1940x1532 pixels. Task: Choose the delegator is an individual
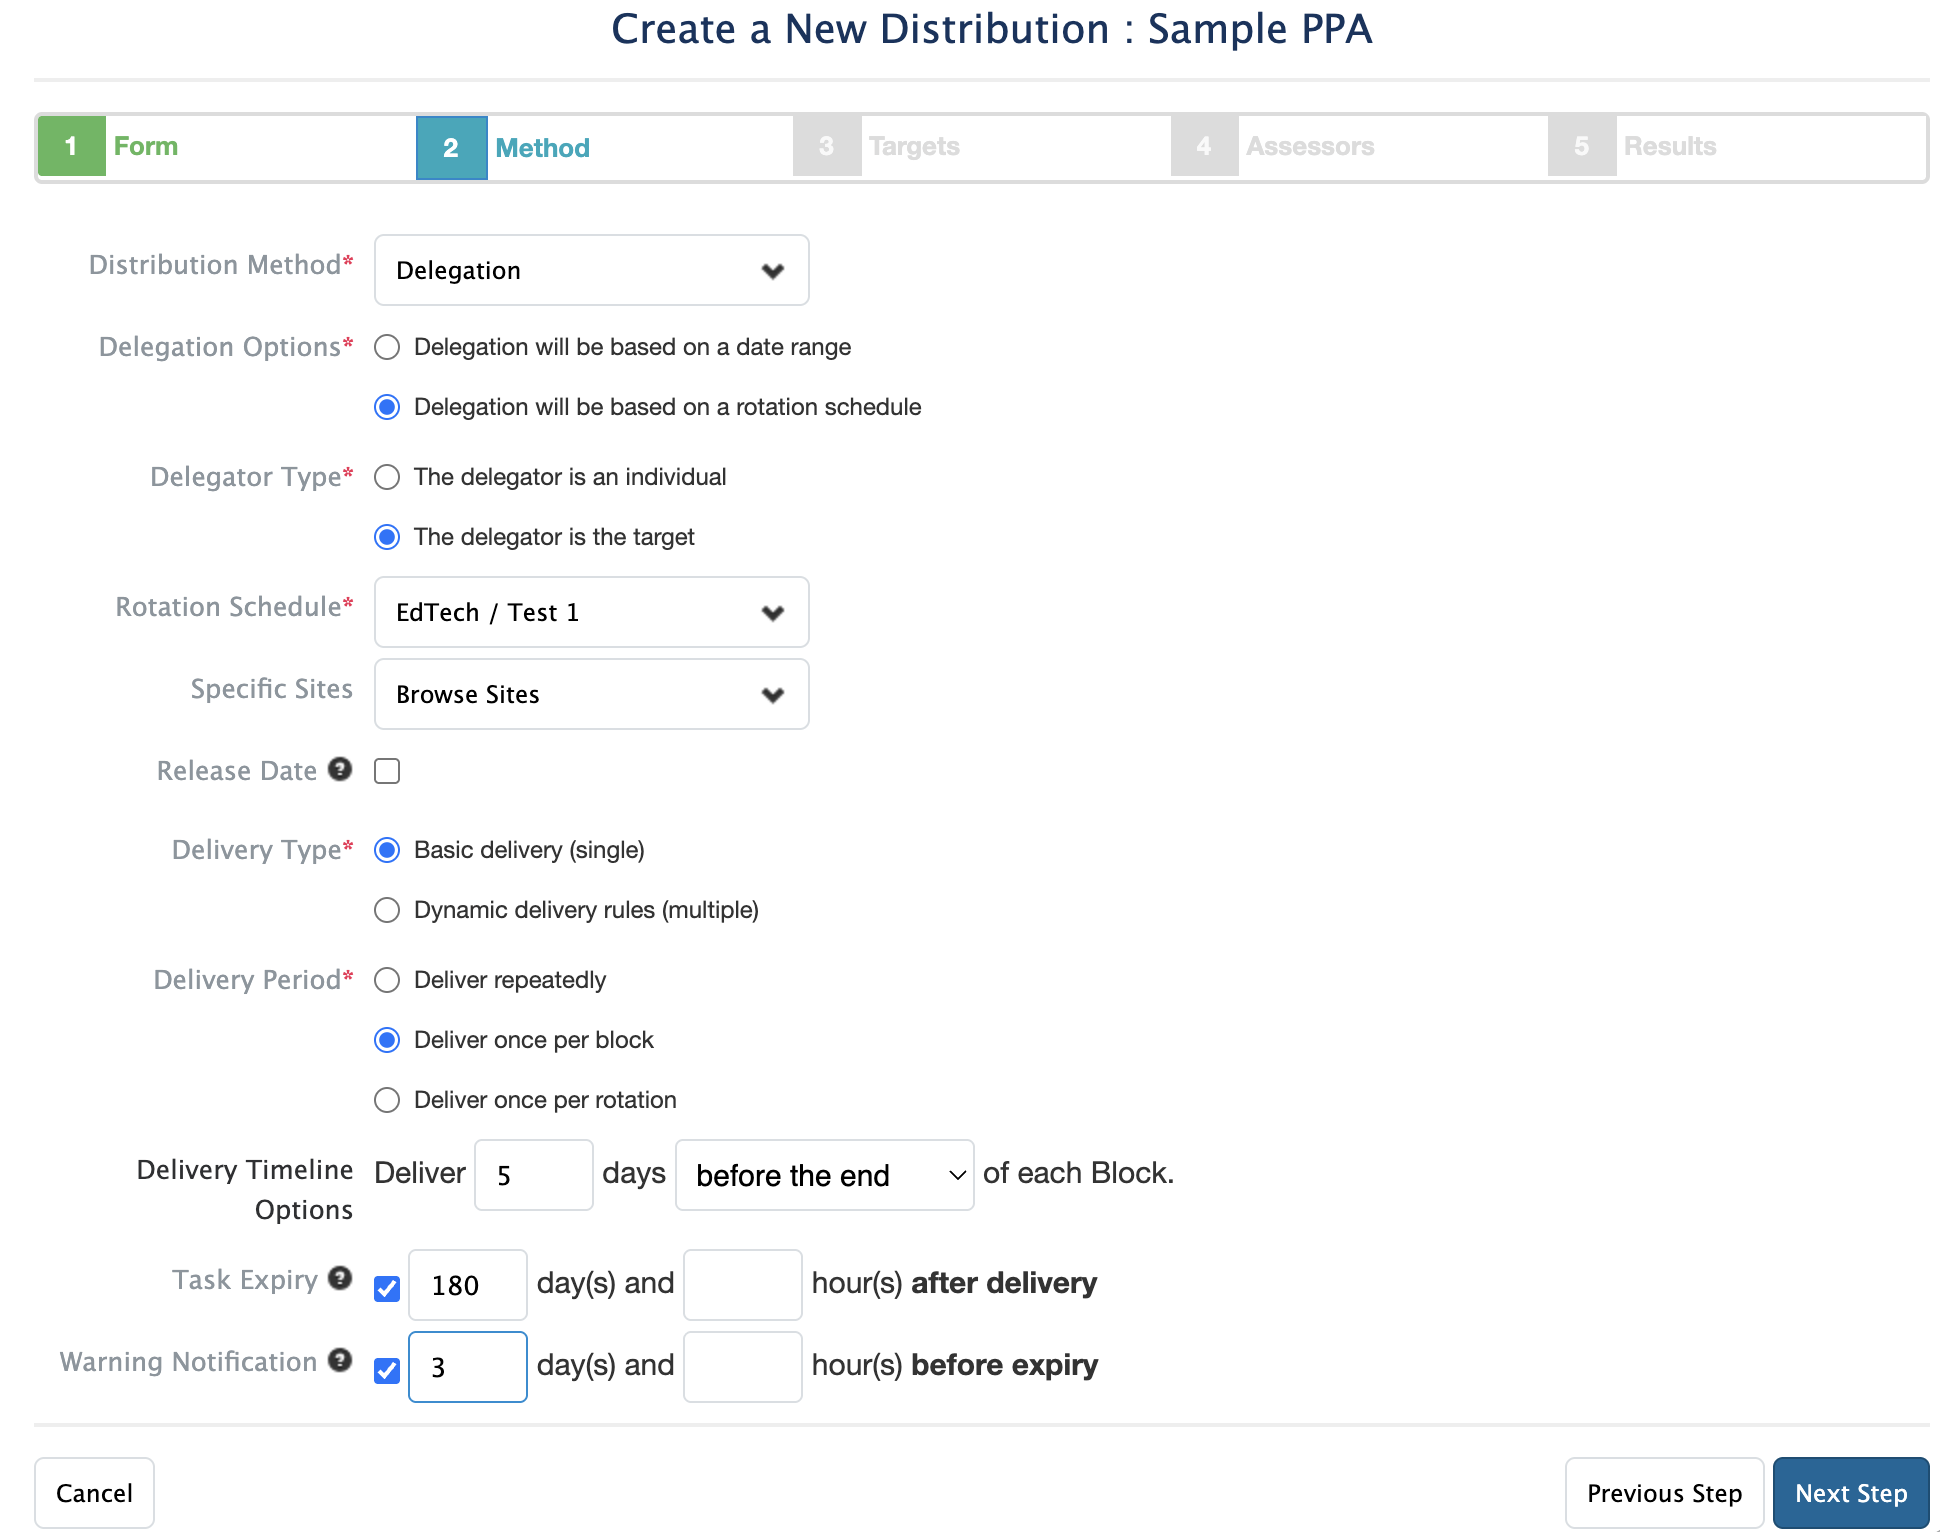387,477
